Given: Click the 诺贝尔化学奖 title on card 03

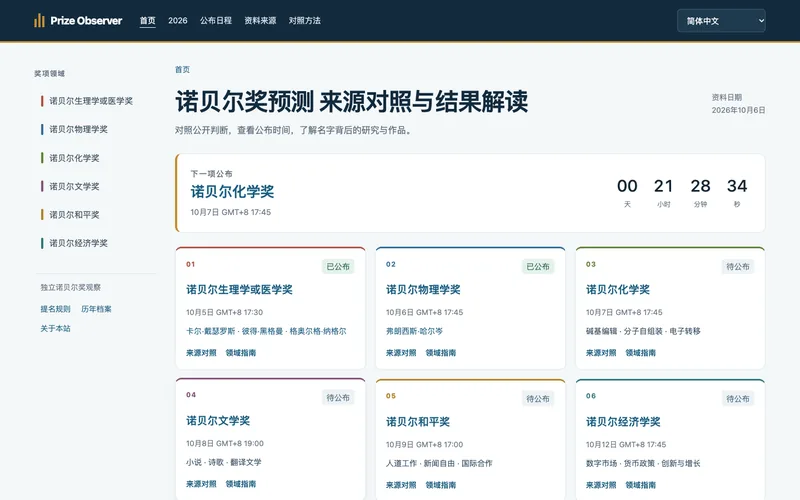Looking at the screenshot, I should (x=618, y=290).
